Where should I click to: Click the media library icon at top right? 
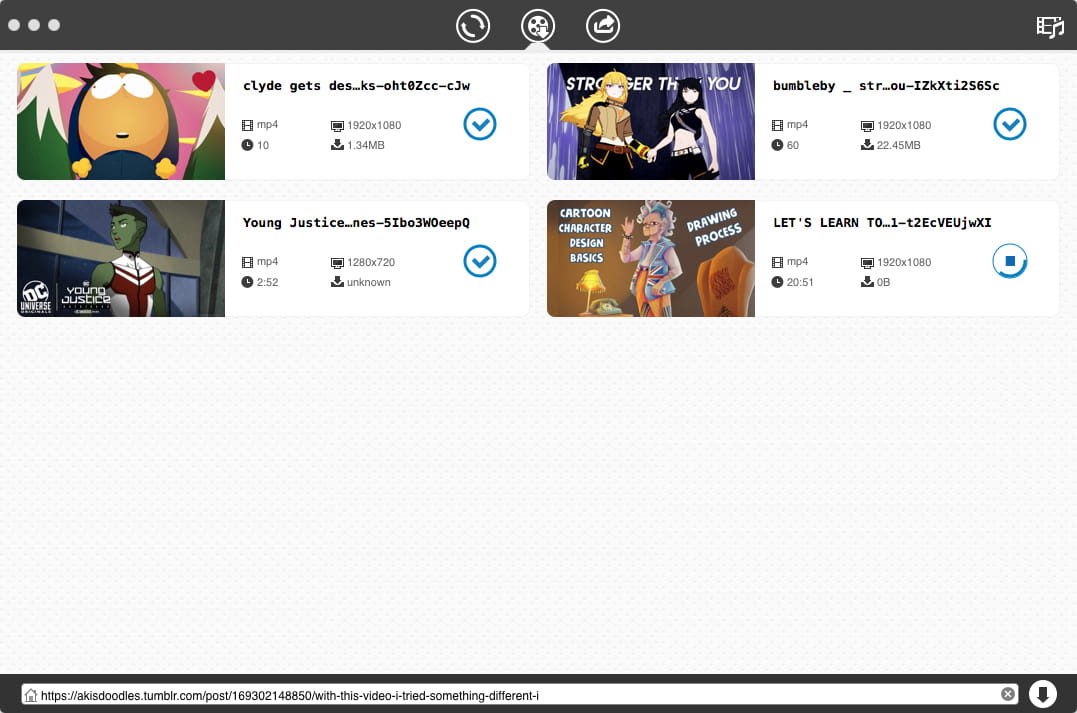coord(1049,27)
